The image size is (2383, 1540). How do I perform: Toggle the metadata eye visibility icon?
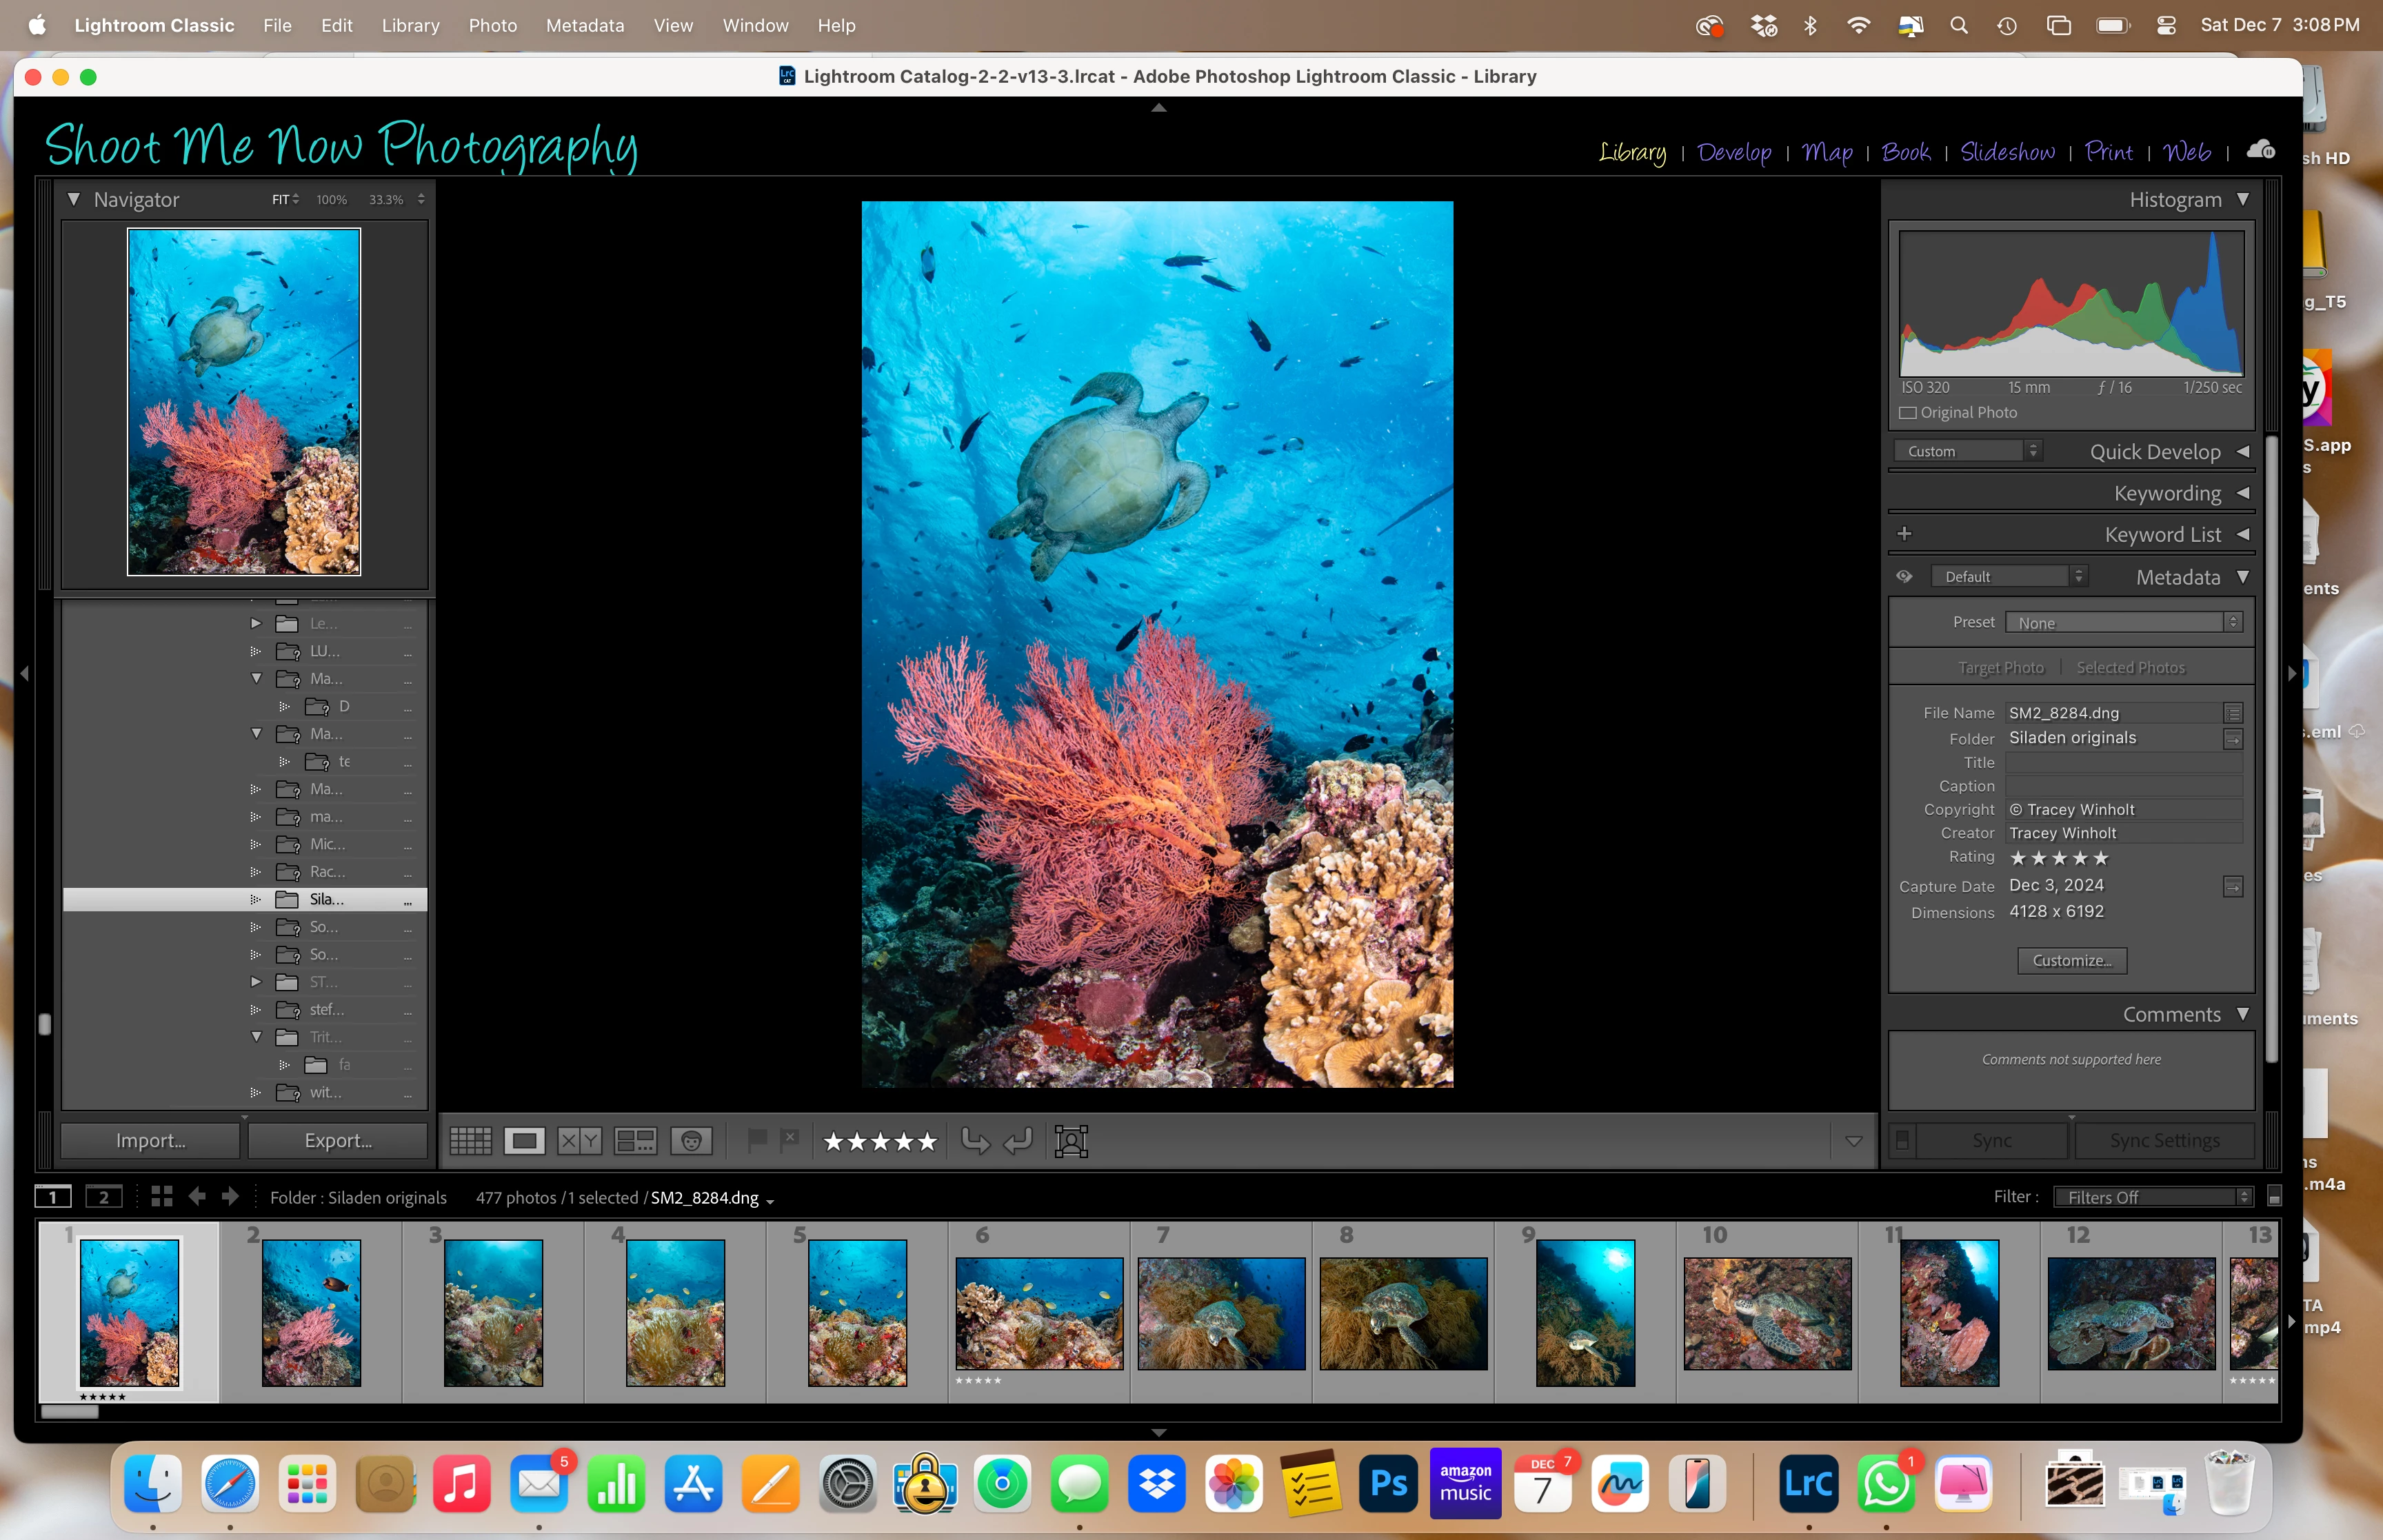point(1904,577)
